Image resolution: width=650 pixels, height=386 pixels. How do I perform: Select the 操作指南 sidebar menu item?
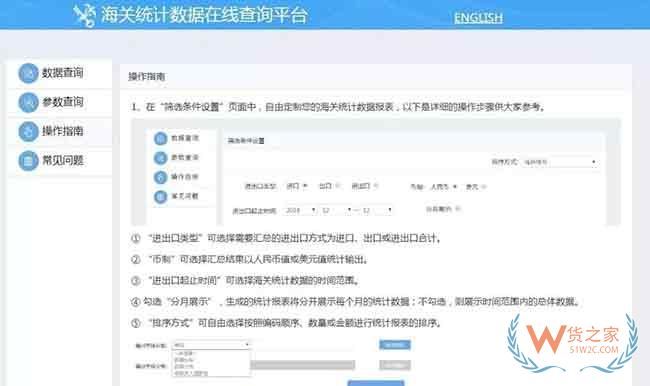click(60, 131)
